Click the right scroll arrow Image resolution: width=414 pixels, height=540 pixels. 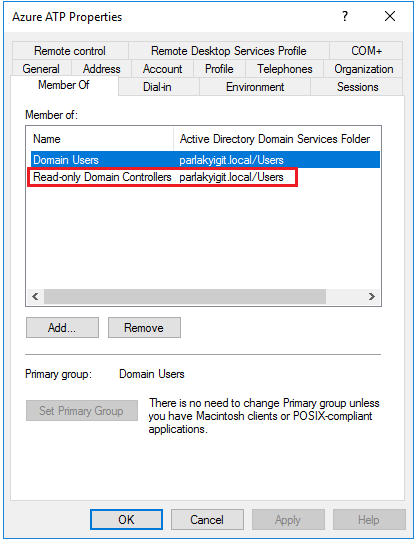click(x=371, y=297)
